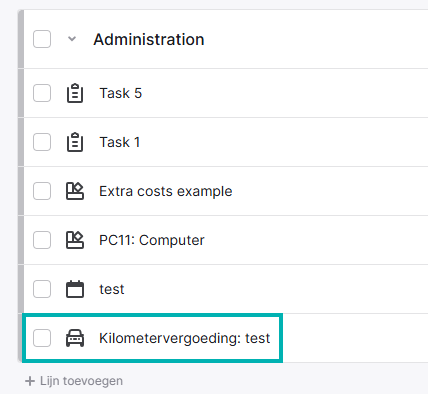The height and width of the screenshot is (394, 428).
Task: Tick the Administration group checkbox
Action: (x=42, y=39)
